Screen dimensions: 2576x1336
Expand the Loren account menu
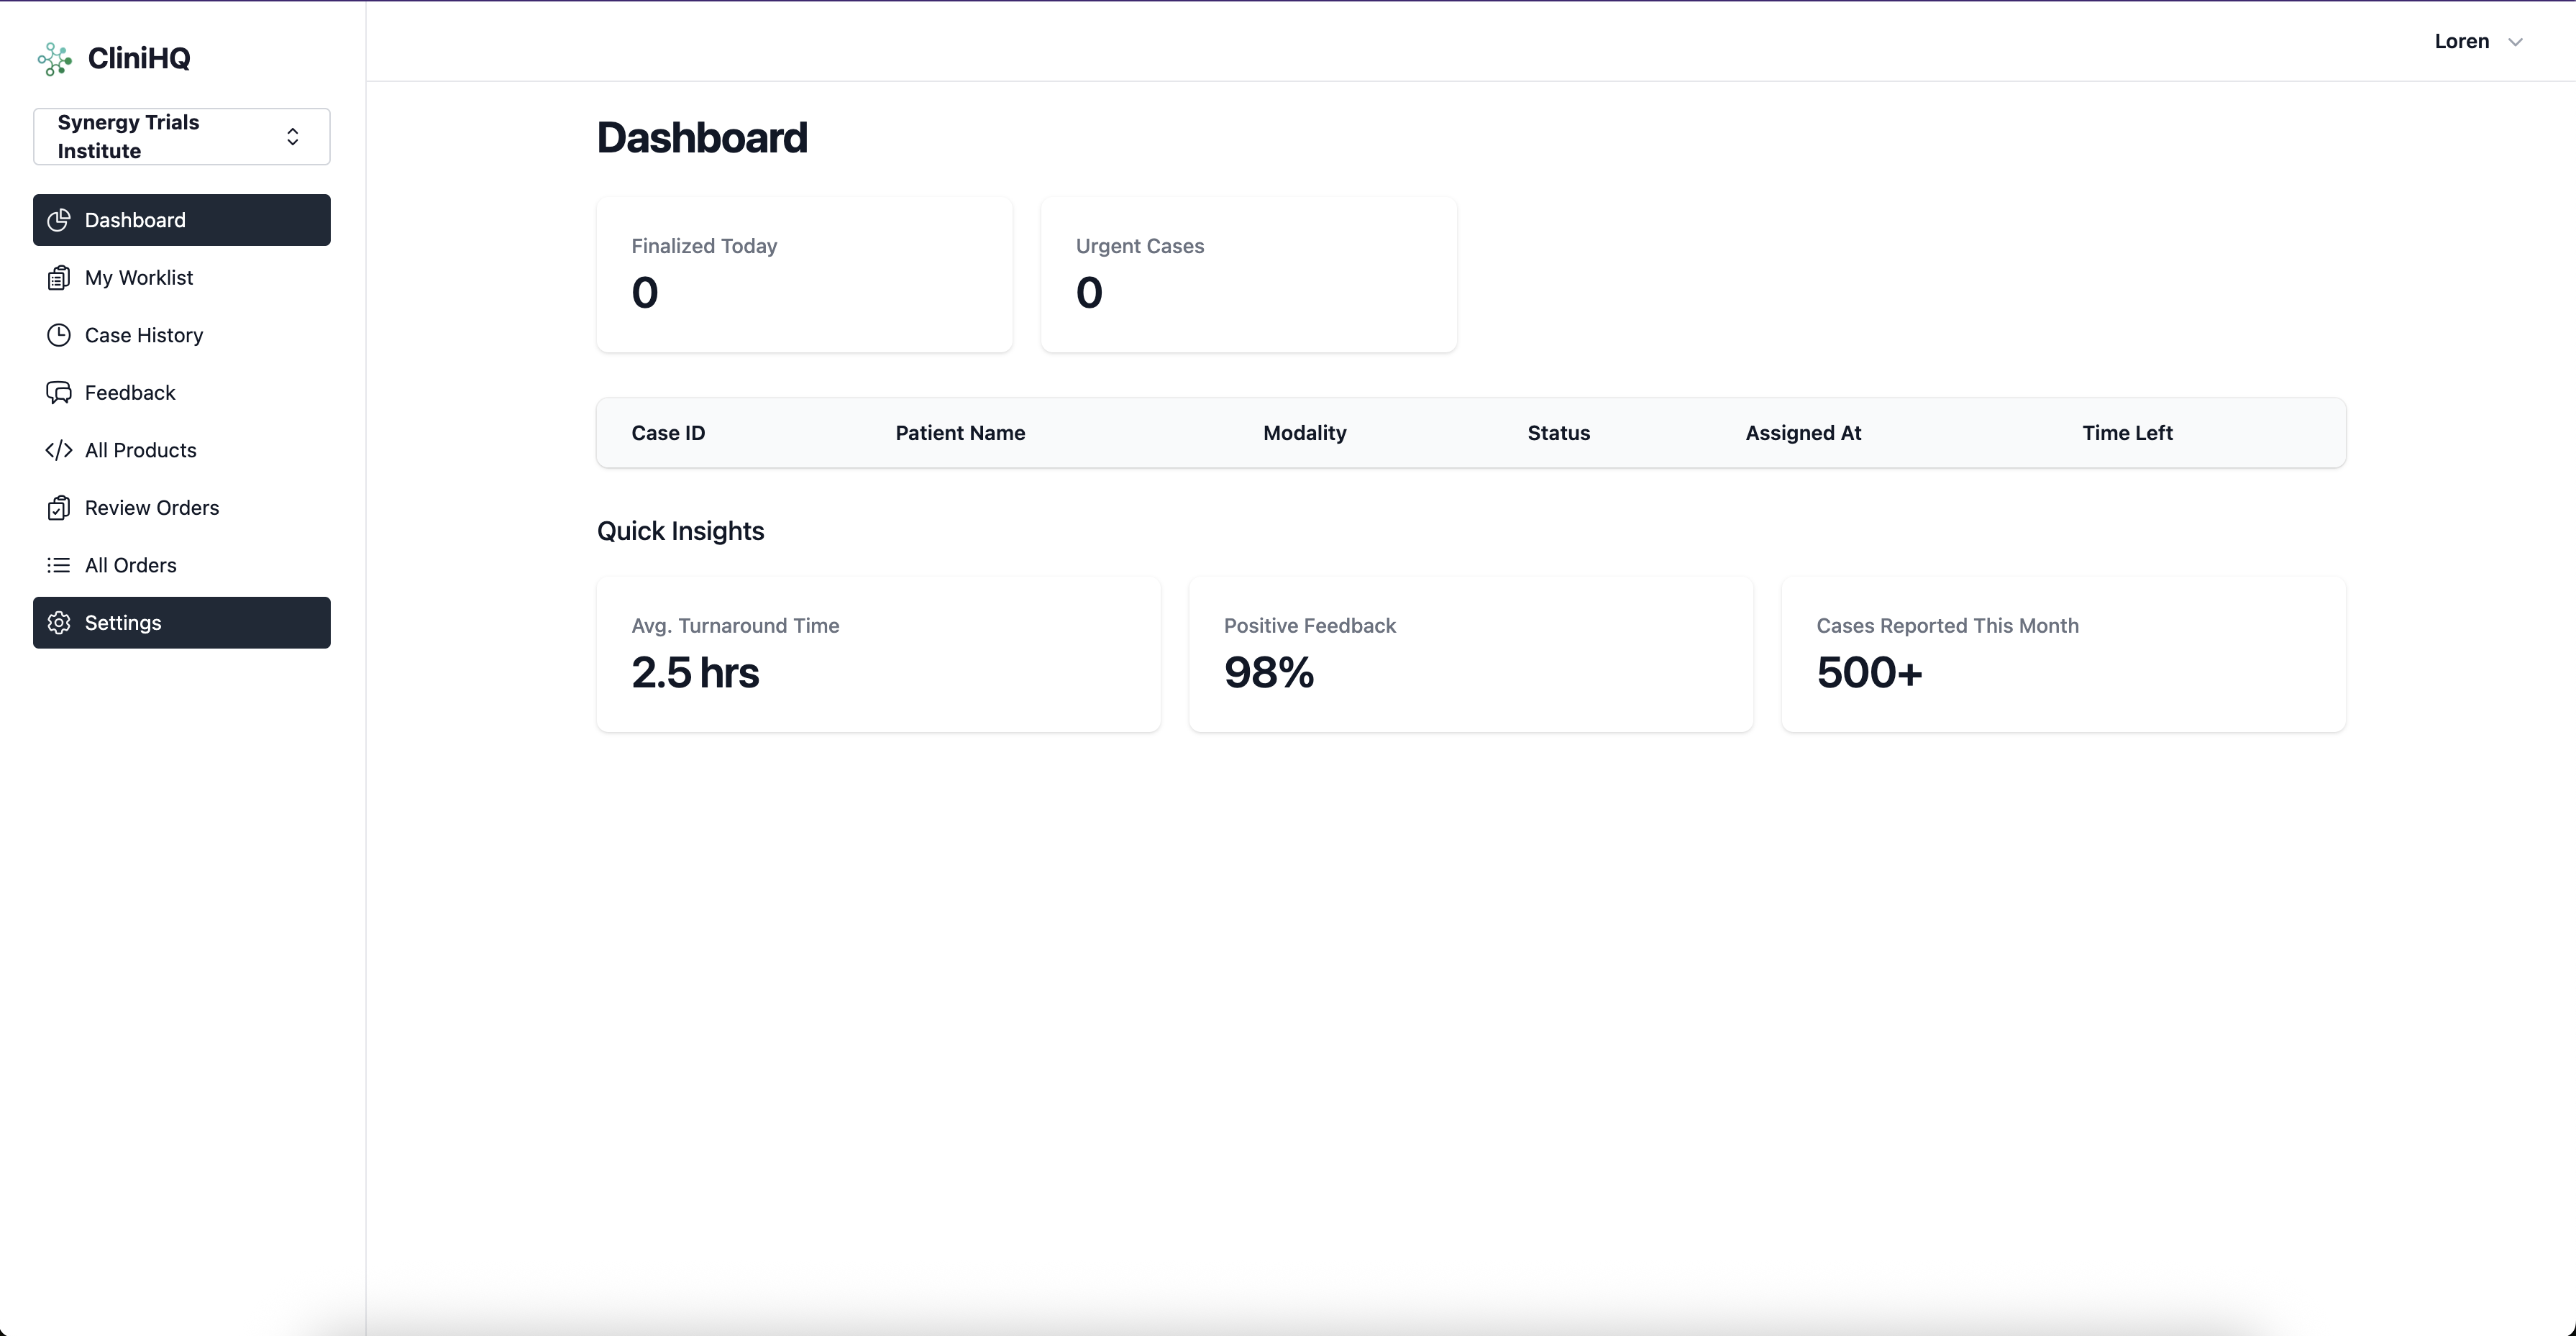2478,41
